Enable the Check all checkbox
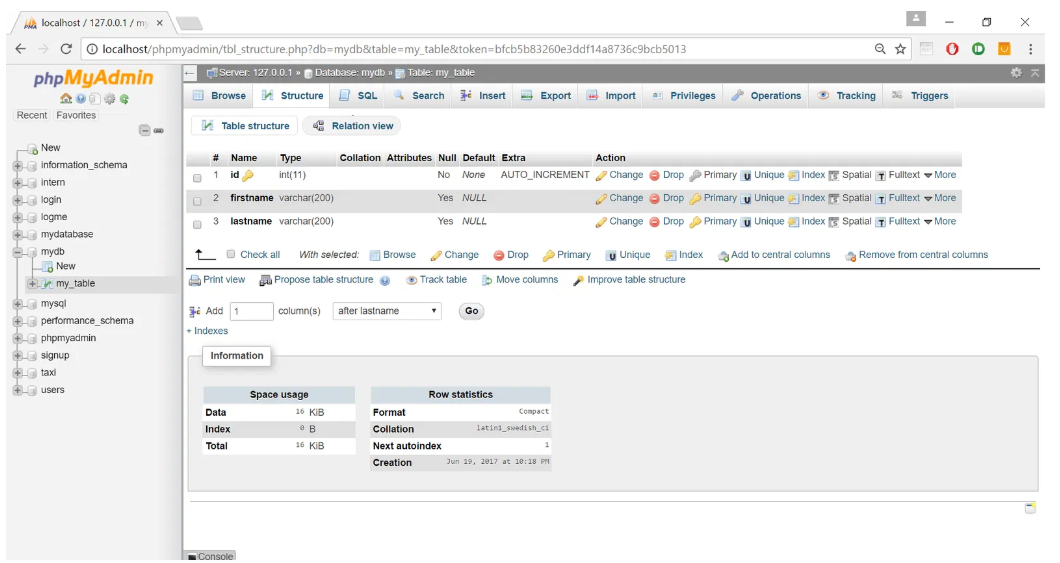This screenshot has width=1060, height=563. [x=231, y=255]
